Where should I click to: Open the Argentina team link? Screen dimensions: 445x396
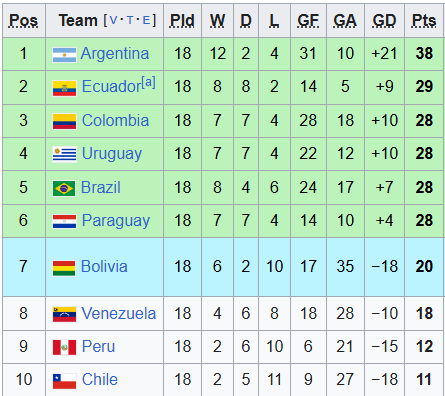click(x=115, y=53)
